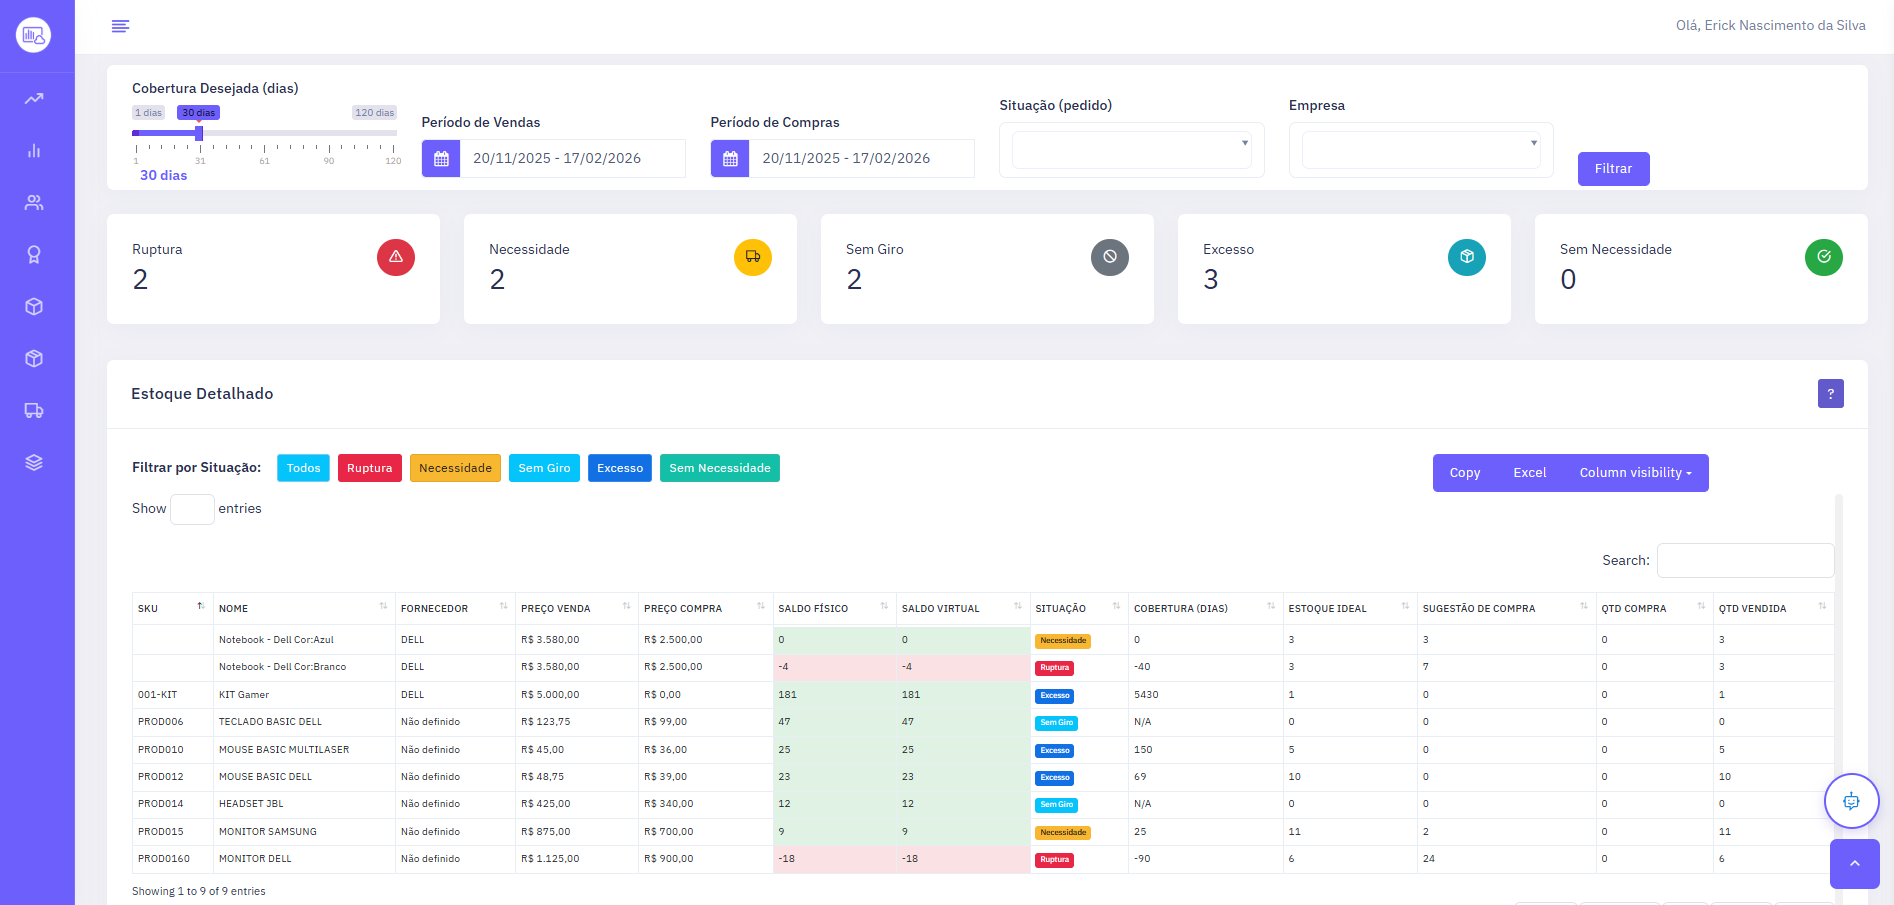Filter table by Excesso status
The height and width of the screenshot is (905, 1894).
click(x=620, y=468)
